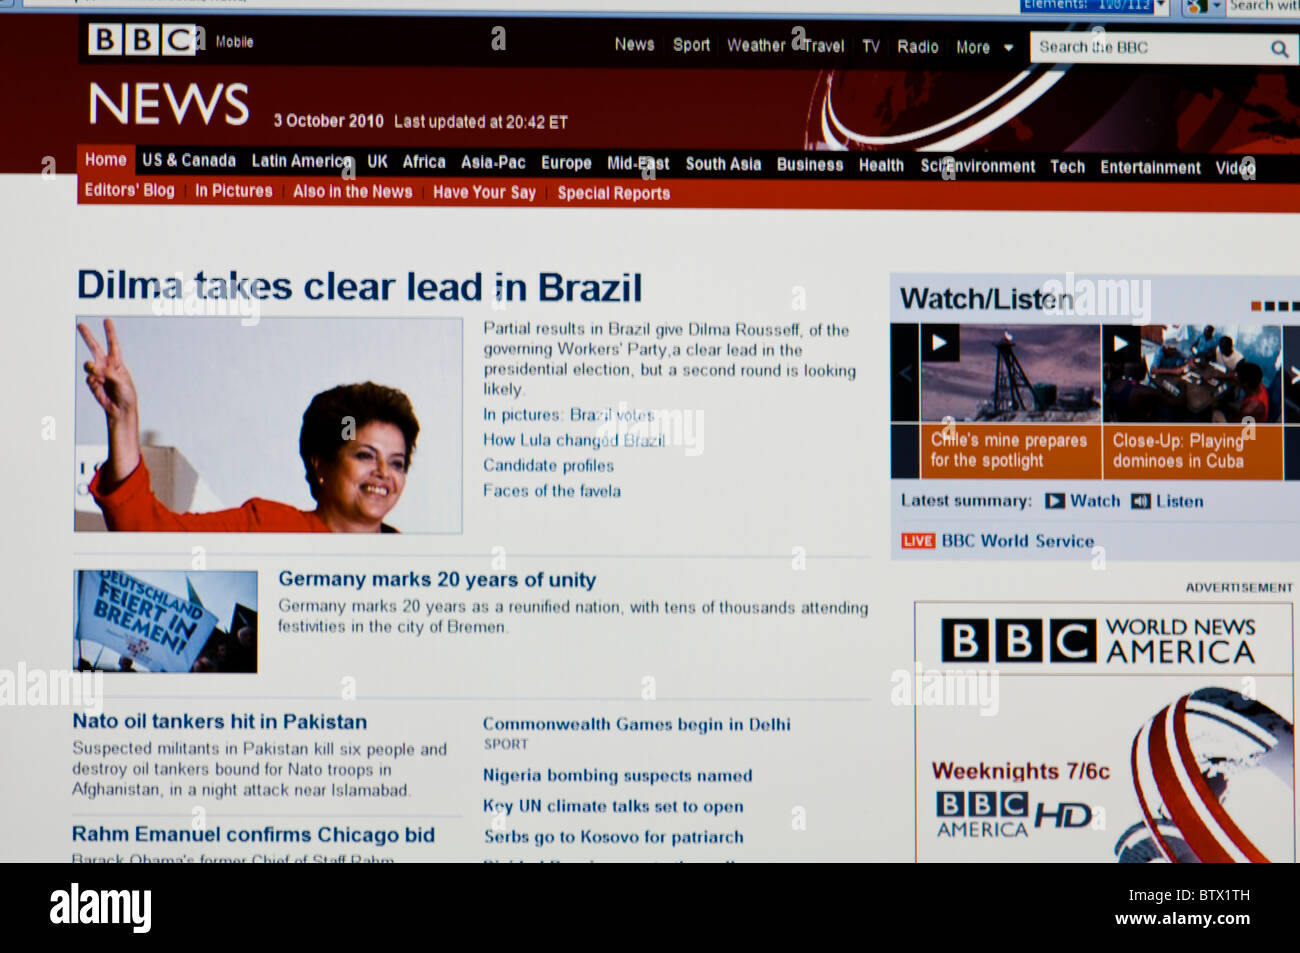Image resolution: width=1300 pixels, height=953 pixels.
Task: Click the NEWS masthead title
Action: (x=169, y=104)
